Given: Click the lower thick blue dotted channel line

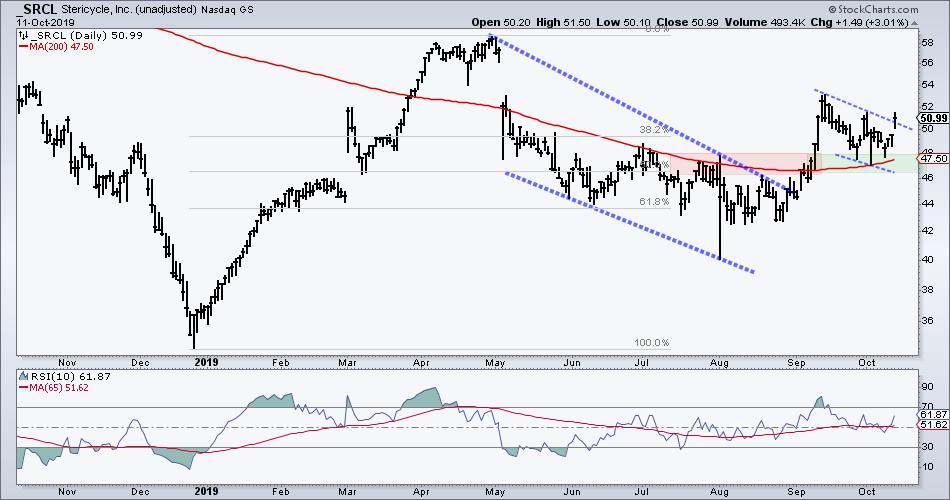Looking at the screenshot, I should (630, 223).
